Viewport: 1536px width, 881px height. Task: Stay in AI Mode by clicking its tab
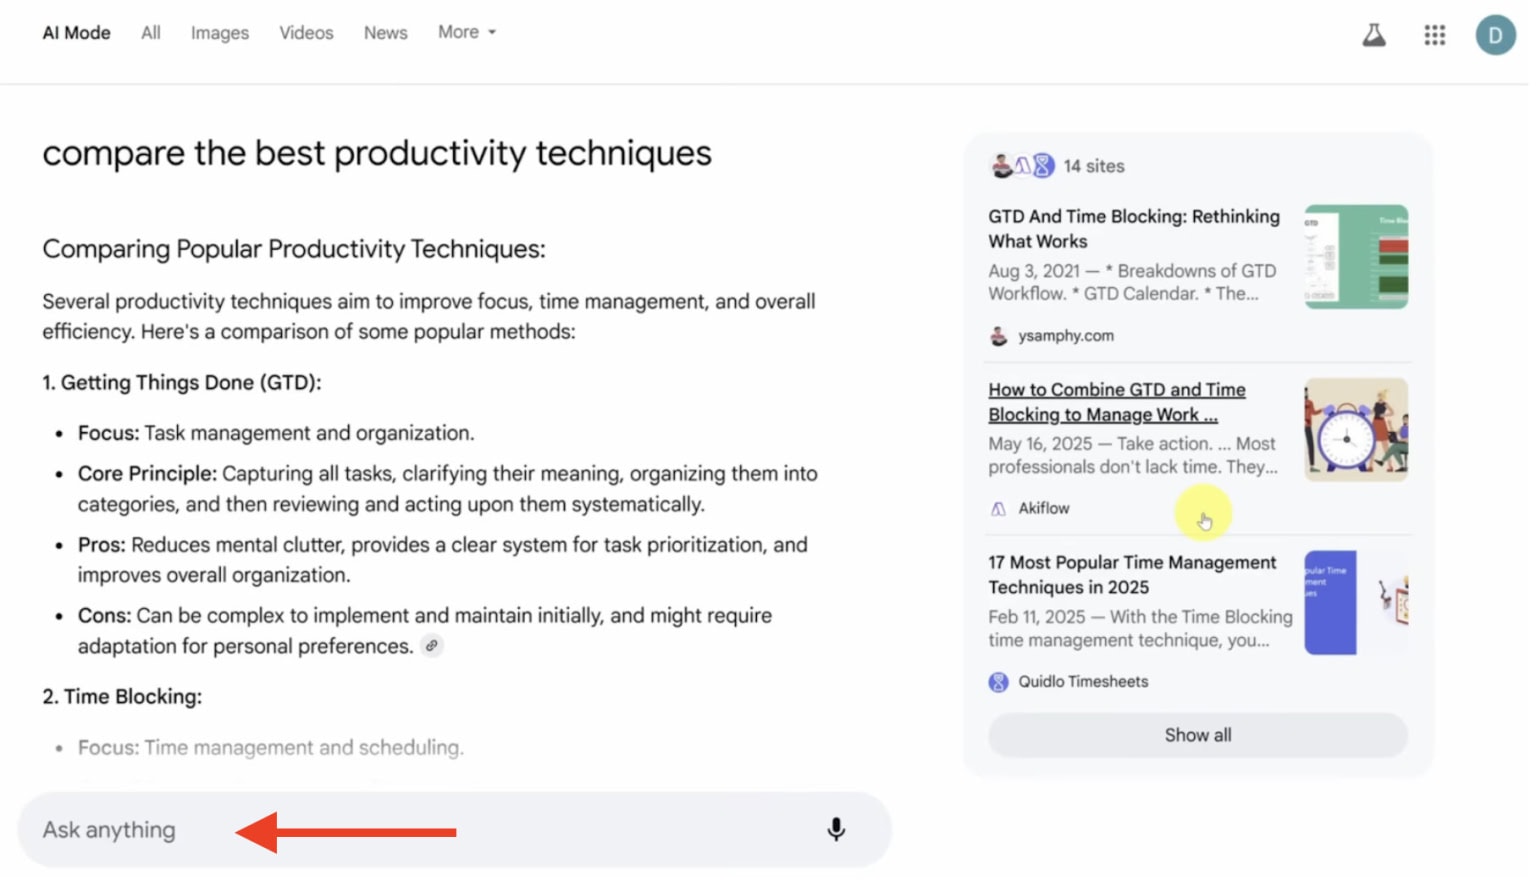[x=76, y=32]
